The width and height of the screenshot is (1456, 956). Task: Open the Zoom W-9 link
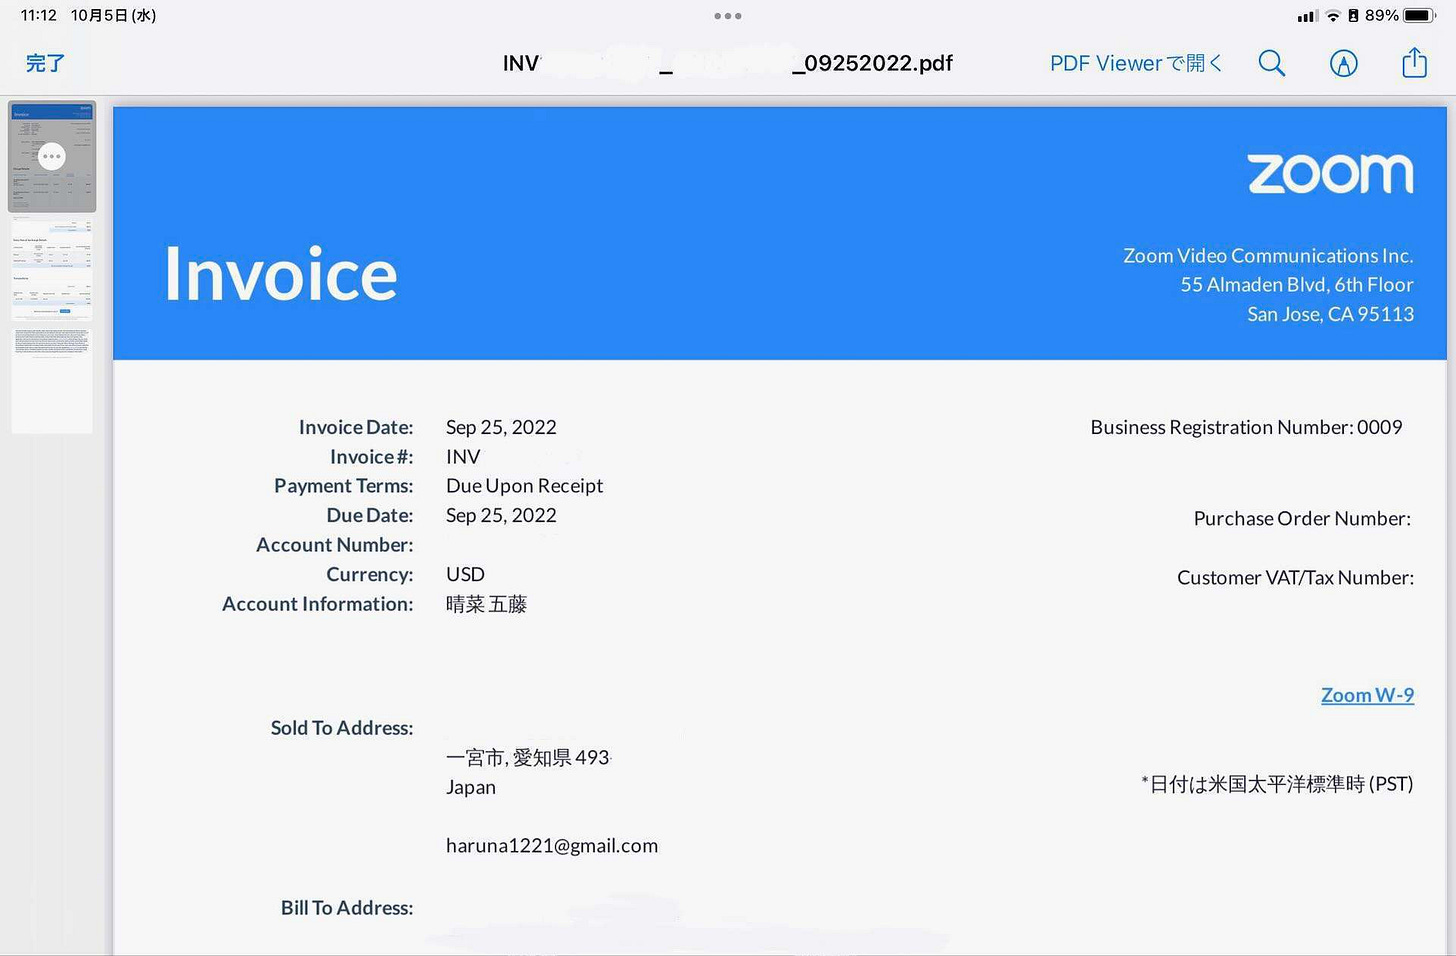click(1367, 695)
